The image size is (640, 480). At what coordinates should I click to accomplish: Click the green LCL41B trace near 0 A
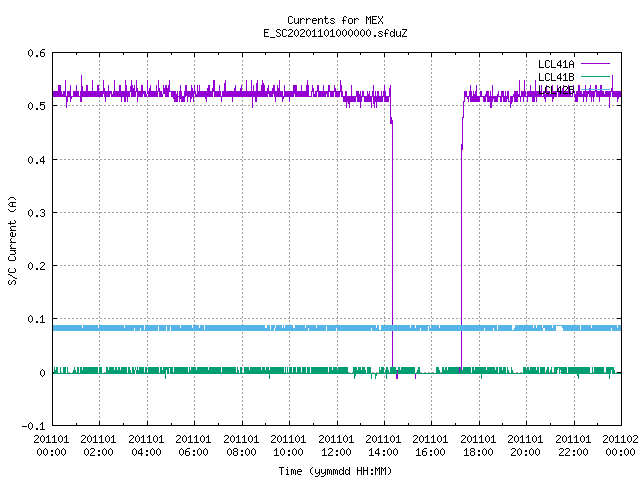pyautogui.click(x=337, y=370)
